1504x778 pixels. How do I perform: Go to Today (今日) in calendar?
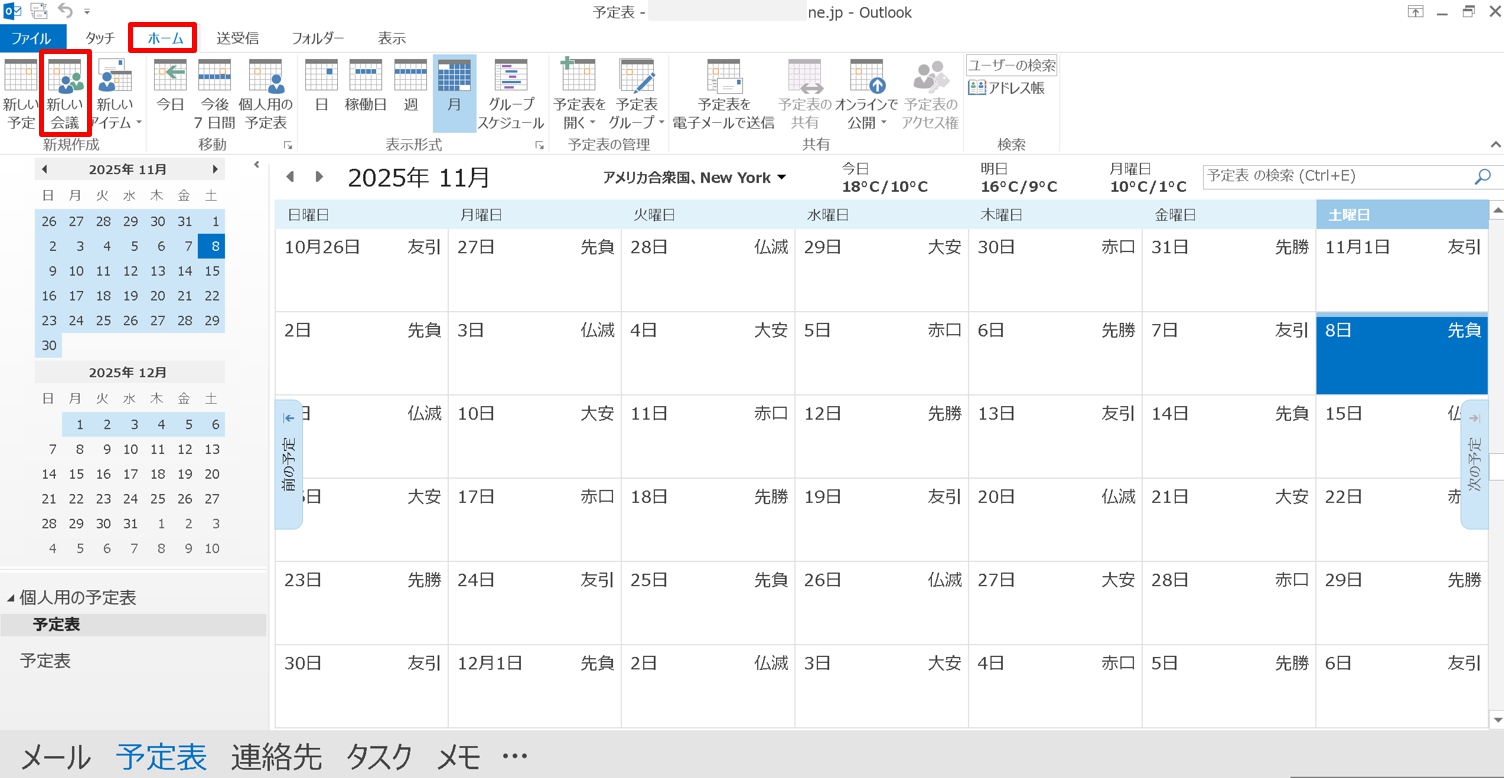[x=171, y=94]
